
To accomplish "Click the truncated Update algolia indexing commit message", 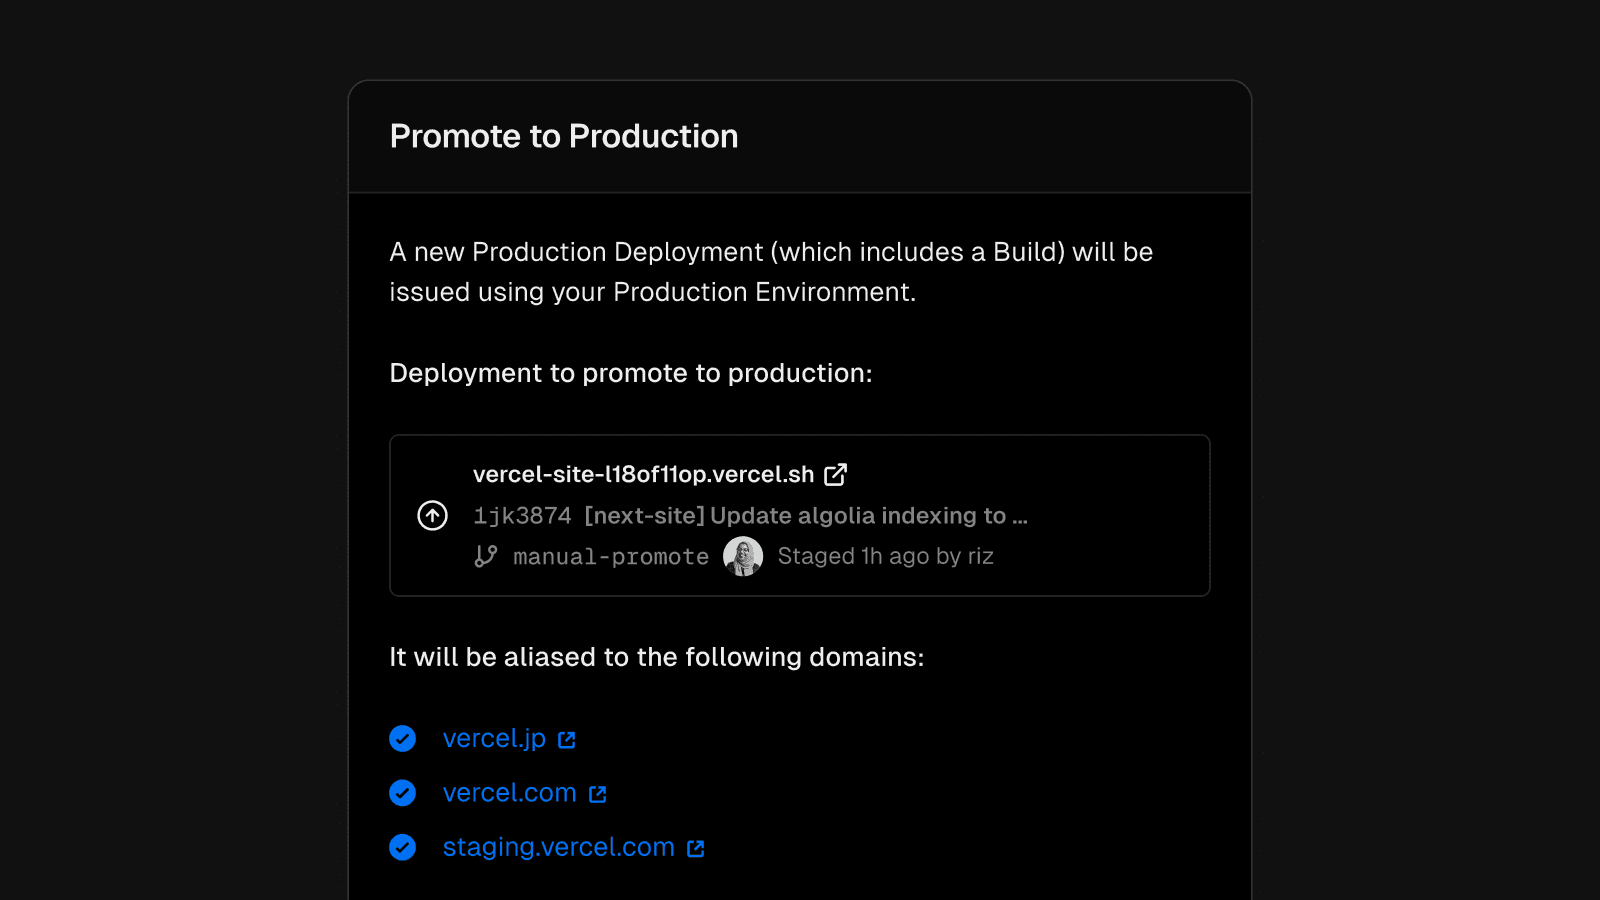I will pos(805,516).
